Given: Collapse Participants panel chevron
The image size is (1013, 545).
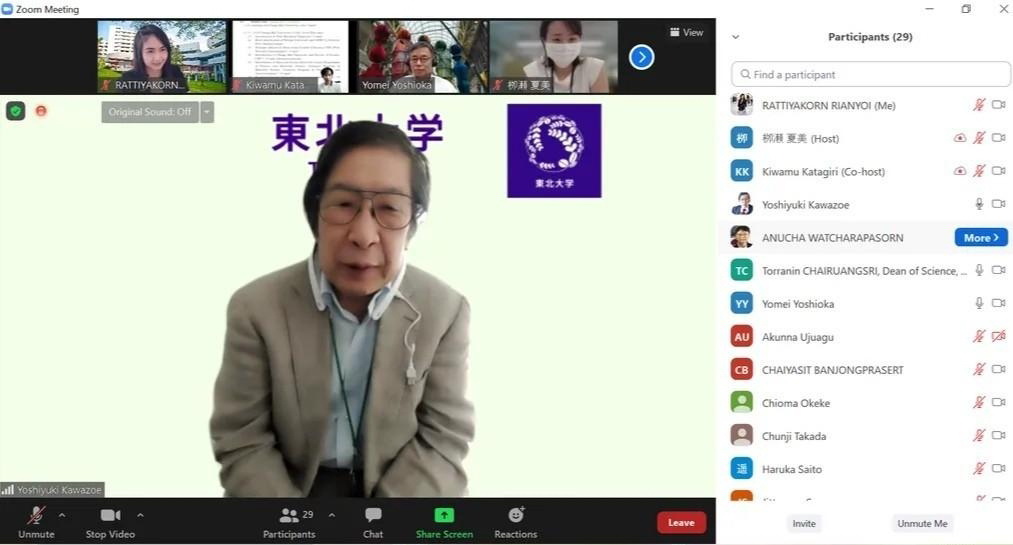Looking at the screenshot, I should pyautogui.click(x=736, y=37).
